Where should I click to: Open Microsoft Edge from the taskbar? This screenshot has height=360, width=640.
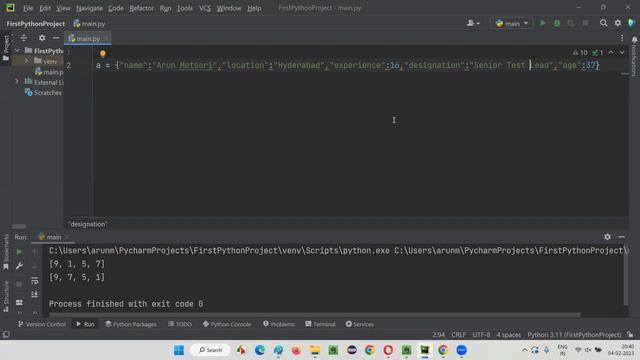(260, 350)
